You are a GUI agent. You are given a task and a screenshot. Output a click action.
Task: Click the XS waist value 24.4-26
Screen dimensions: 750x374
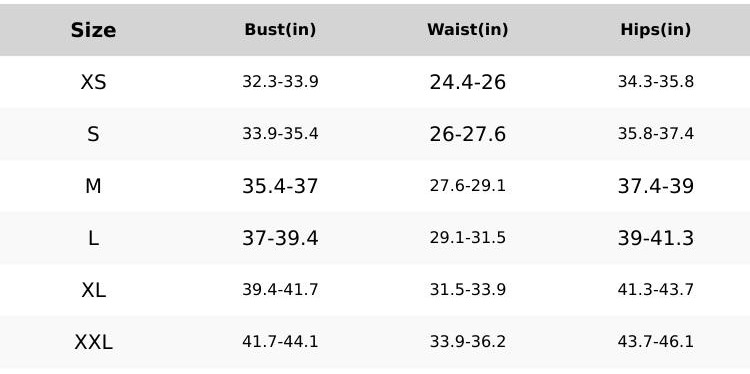pos(467,82)
